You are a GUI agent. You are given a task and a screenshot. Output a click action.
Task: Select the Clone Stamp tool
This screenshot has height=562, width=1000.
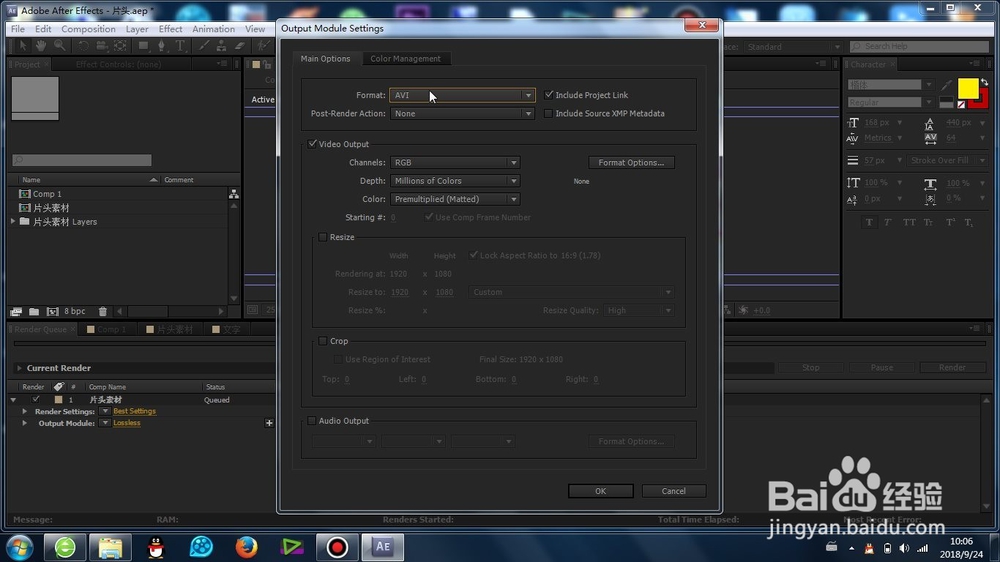221,45
